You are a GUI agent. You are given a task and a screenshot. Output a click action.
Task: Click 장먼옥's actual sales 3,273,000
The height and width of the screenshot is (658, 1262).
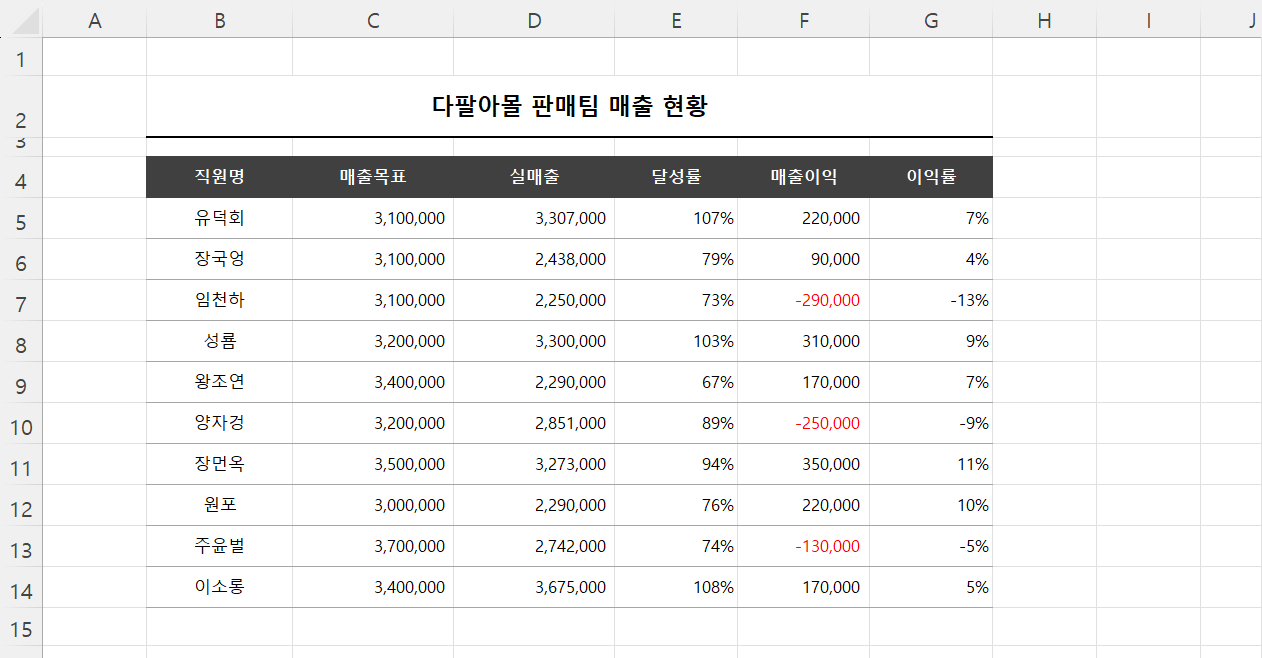click(x=570, y=464)
